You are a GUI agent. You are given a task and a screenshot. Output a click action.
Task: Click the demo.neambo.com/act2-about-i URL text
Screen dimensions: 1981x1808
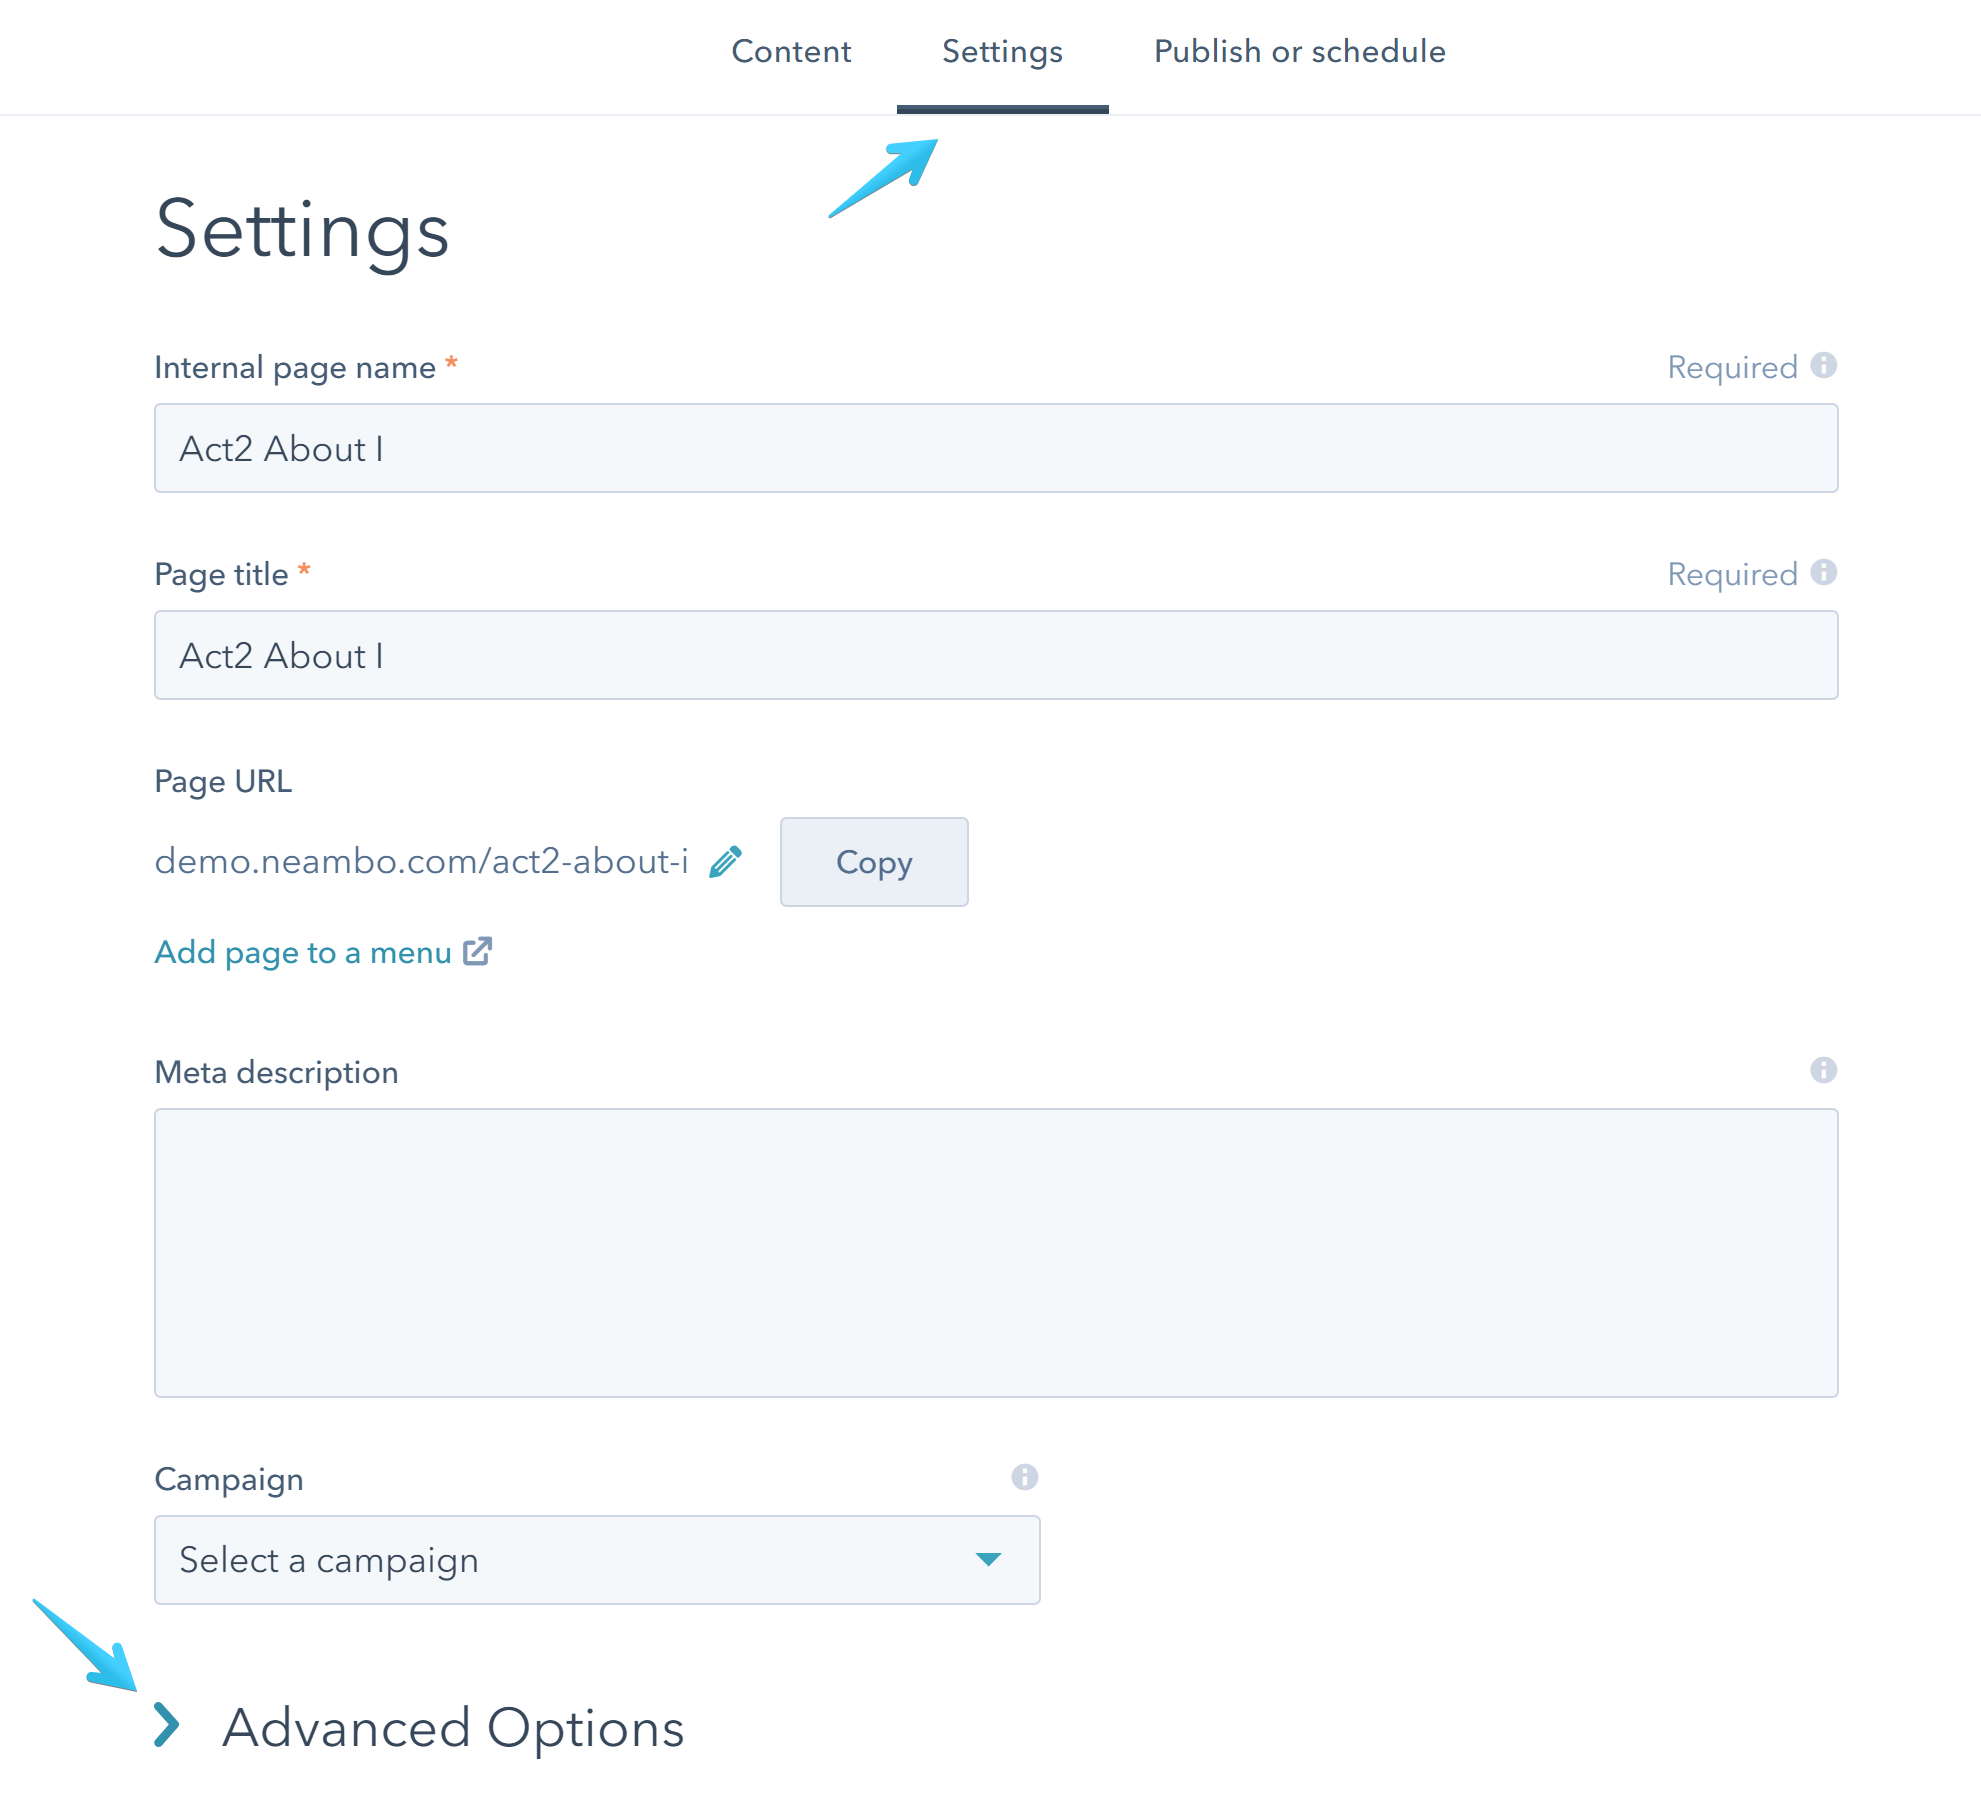point(421,862)
